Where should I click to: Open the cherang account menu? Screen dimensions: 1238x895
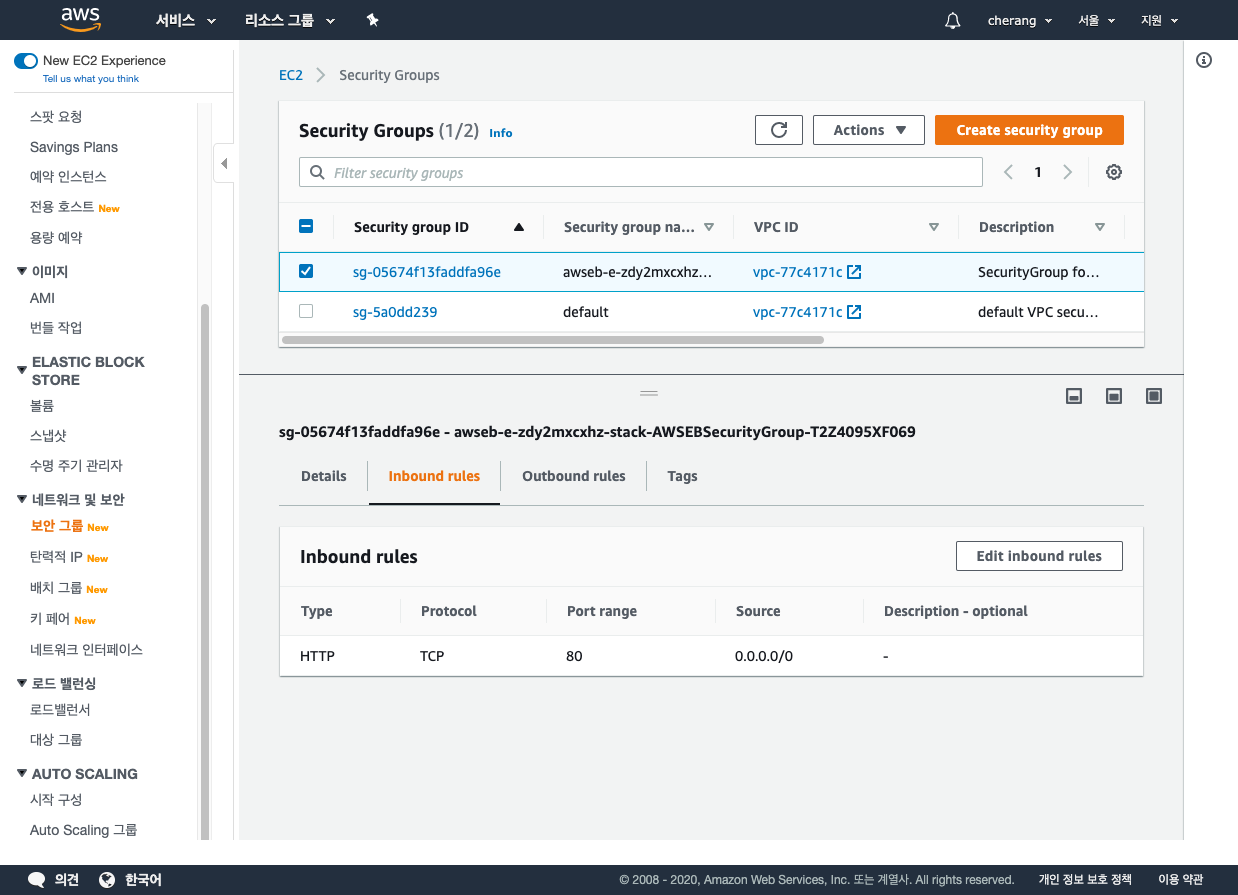(1019, 20)
